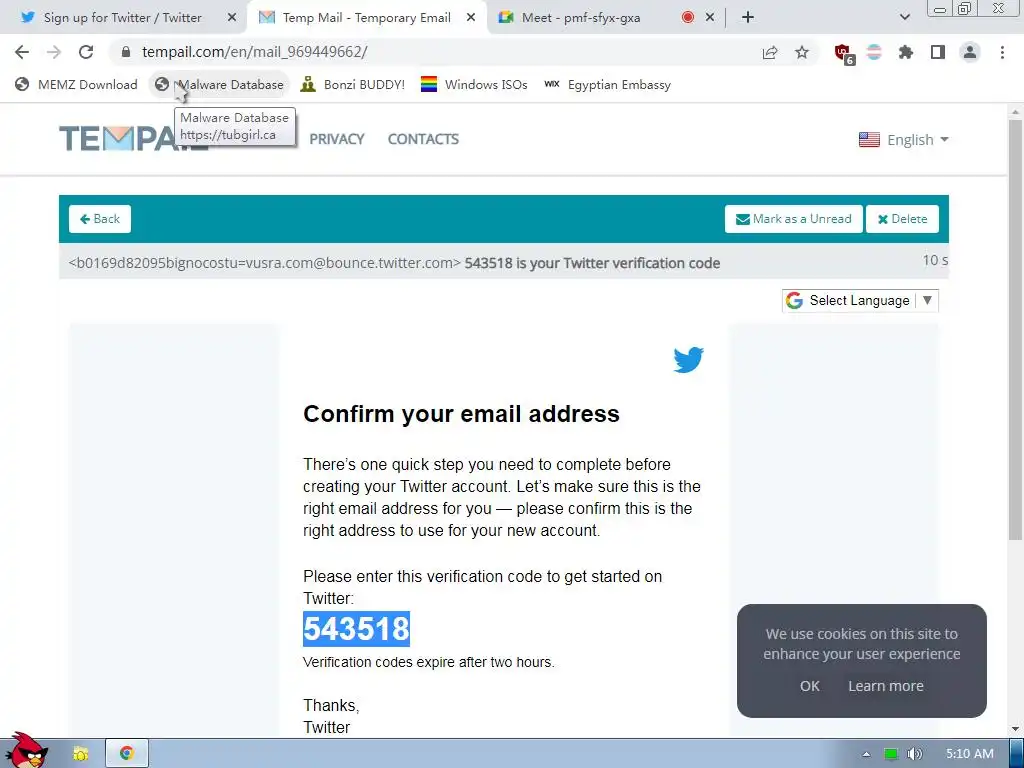
Task: Expand the tab search chevron
Action: 904,17
